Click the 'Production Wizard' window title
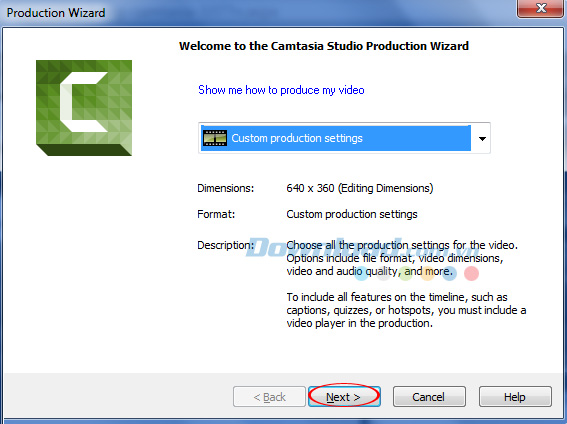Image resolution: width=567 pixels, height=424 pixels. (56, 13)
